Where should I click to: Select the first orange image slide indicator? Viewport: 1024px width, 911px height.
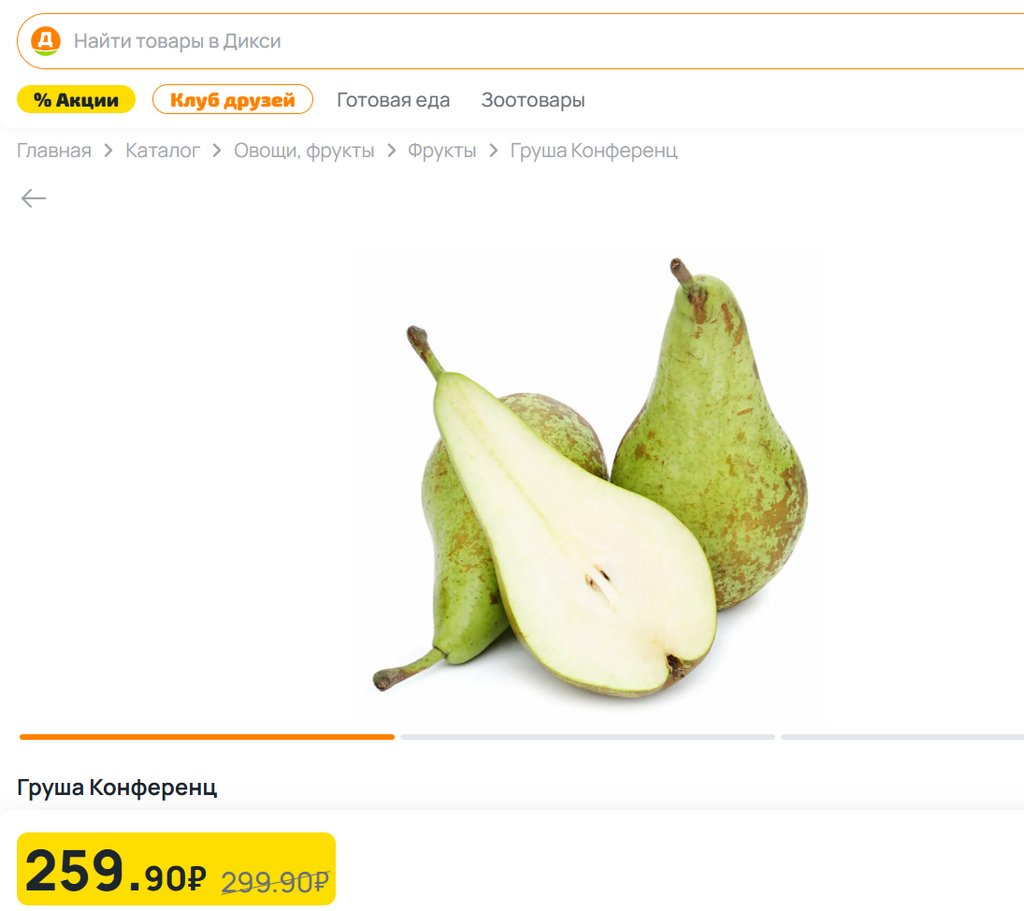coord(207,737)
